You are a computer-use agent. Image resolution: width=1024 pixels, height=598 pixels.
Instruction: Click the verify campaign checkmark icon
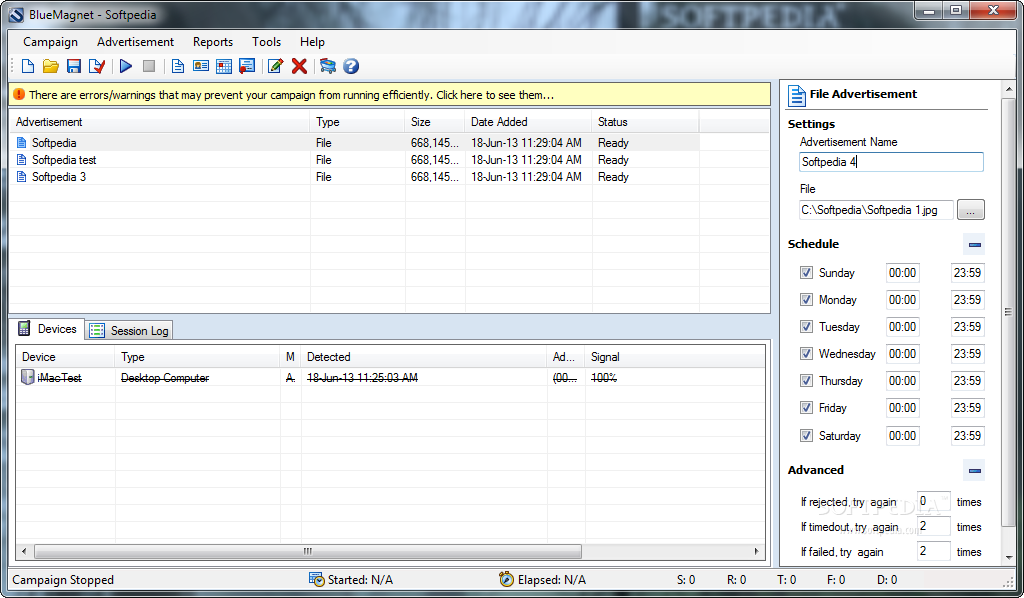(x=97, y=66)
